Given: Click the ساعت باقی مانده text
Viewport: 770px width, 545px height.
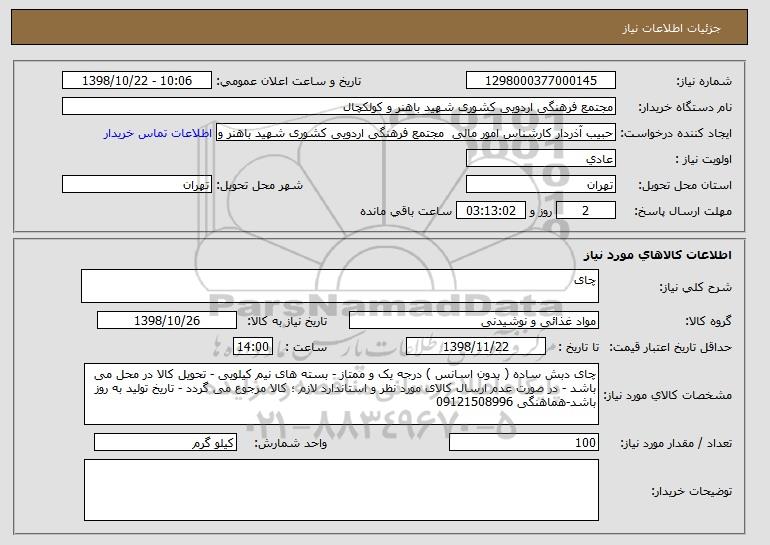Looking at the screenshot, I should point(406,211).
